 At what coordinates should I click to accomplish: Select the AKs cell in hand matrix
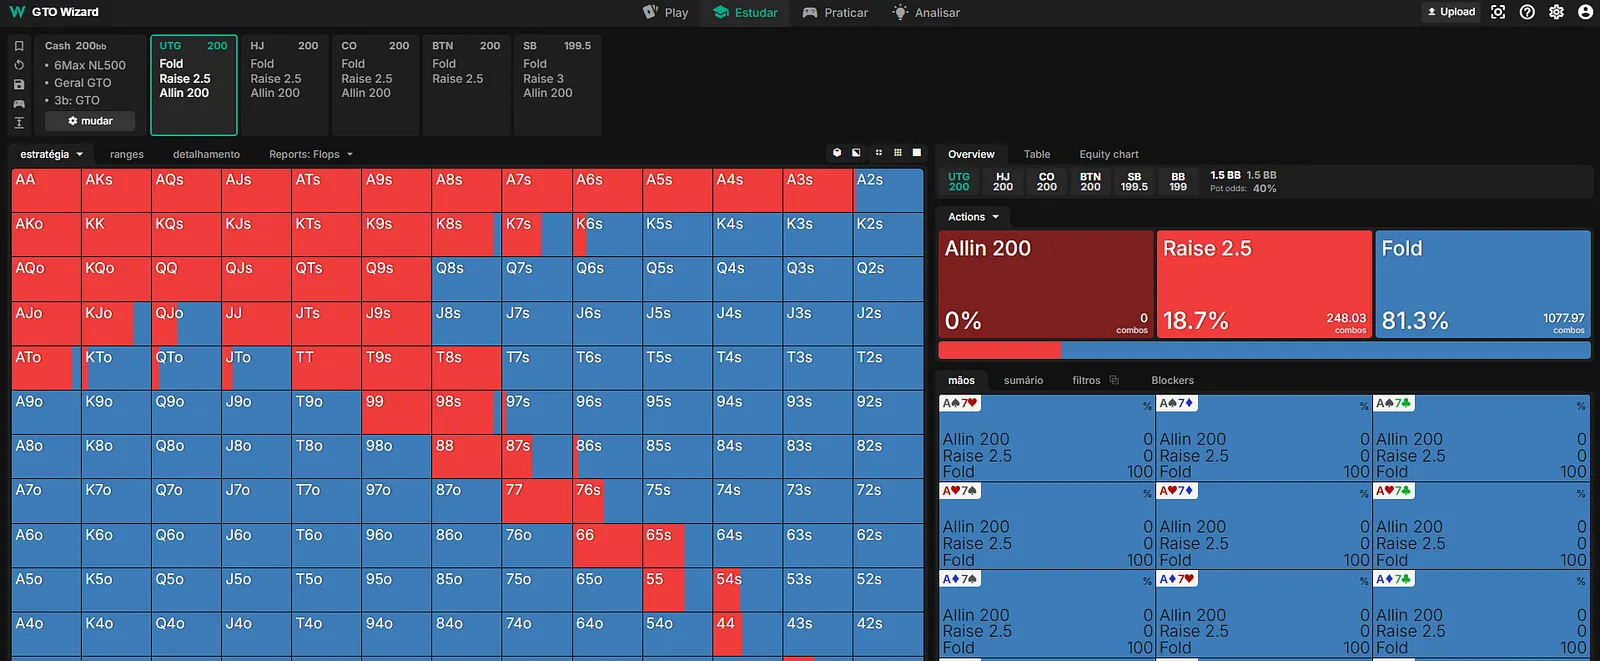click(115, 190)
